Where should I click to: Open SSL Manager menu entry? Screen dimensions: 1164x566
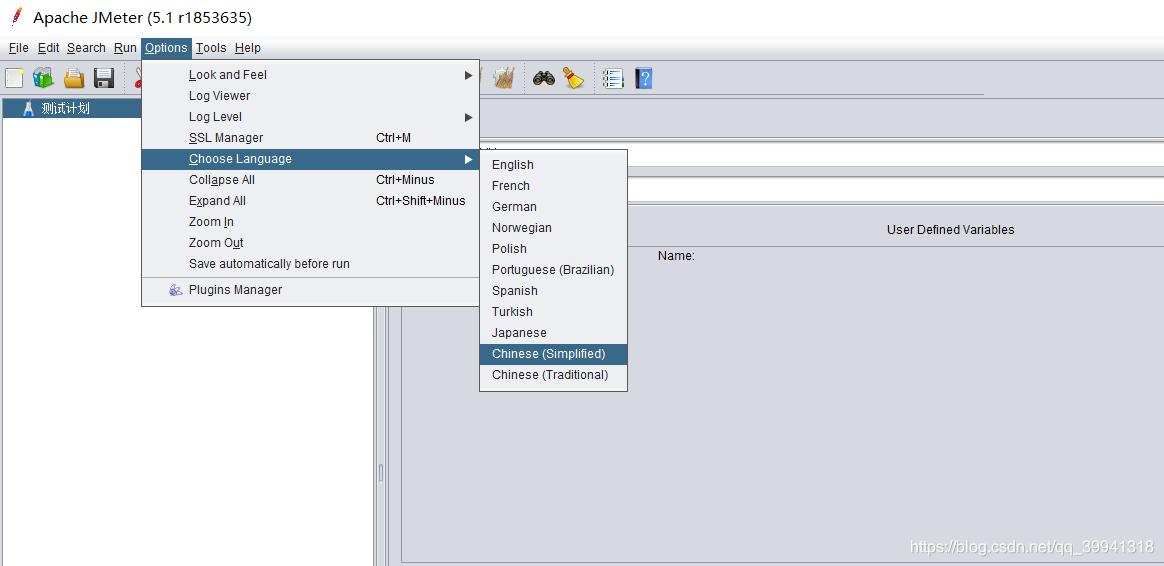pos(310,138)
